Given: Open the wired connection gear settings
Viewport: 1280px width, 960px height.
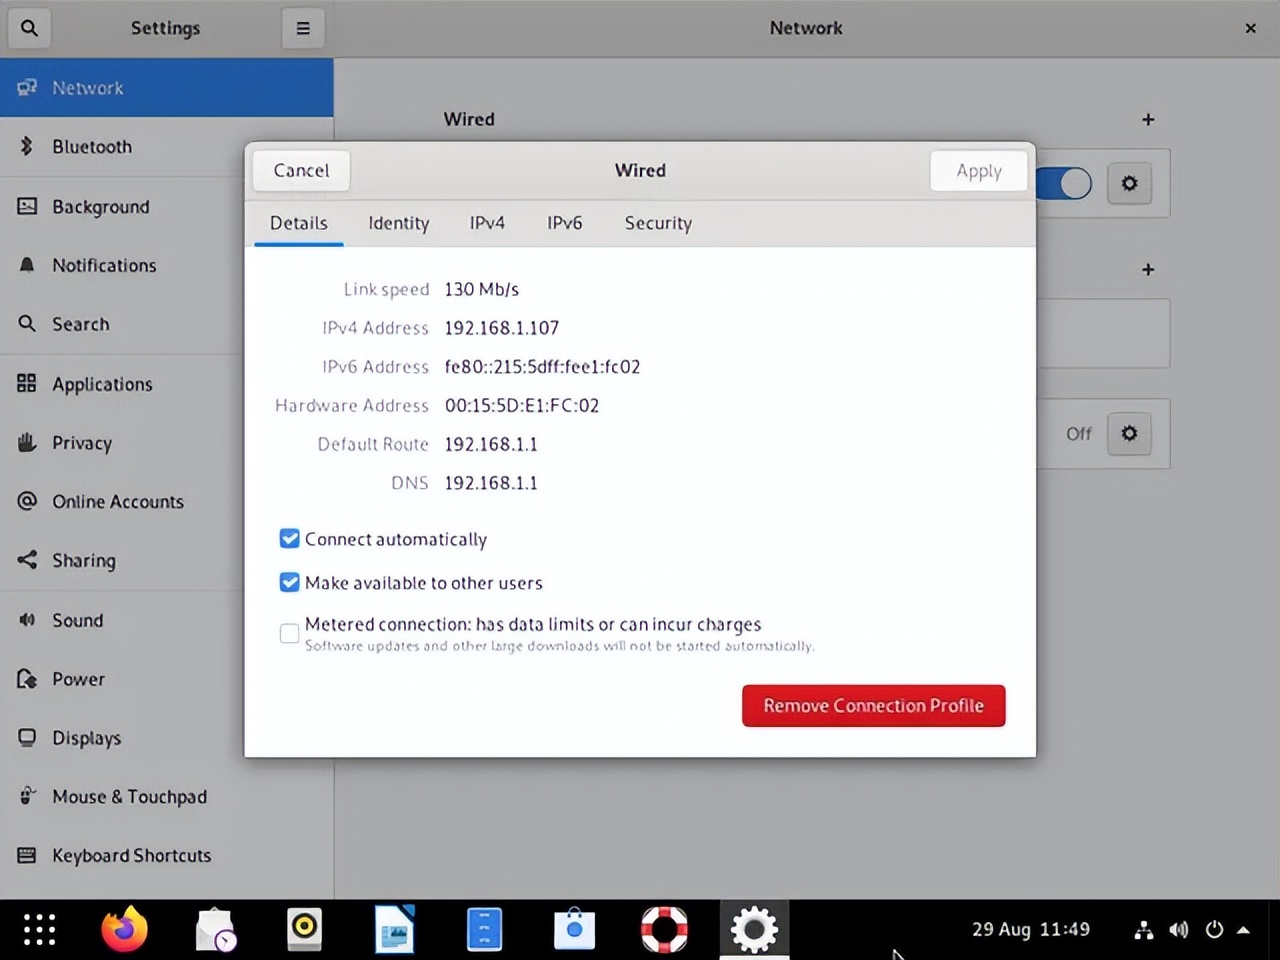Looking at the screenshot, I should [1129, 183].
